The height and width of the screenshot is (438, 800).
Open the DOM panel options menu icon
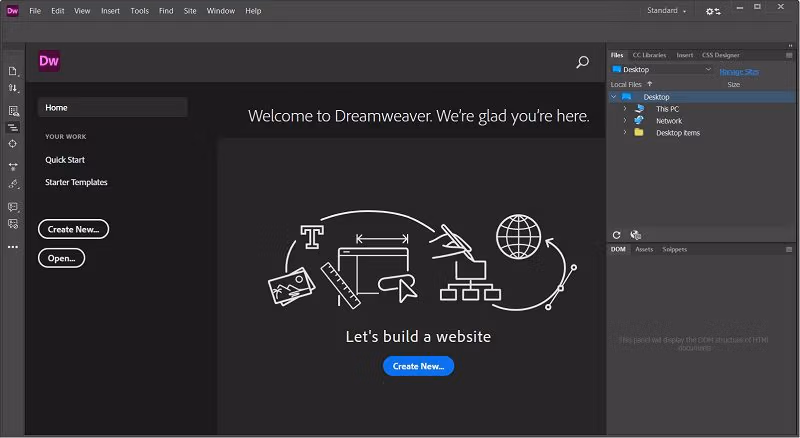(789, 250)
